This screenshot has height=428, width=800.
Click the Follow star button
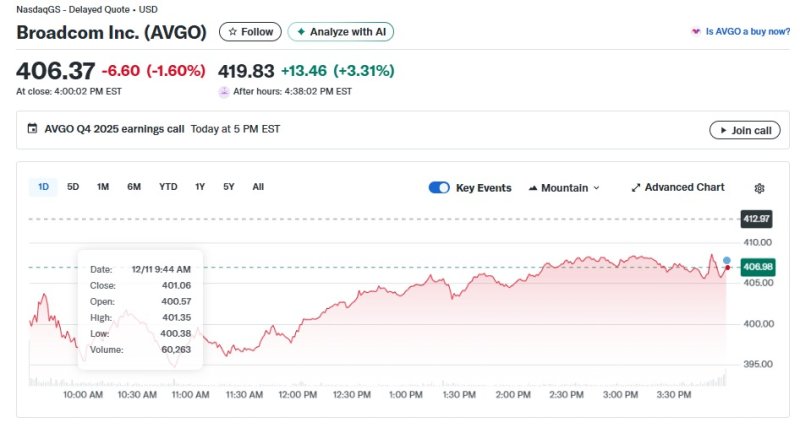250,32
